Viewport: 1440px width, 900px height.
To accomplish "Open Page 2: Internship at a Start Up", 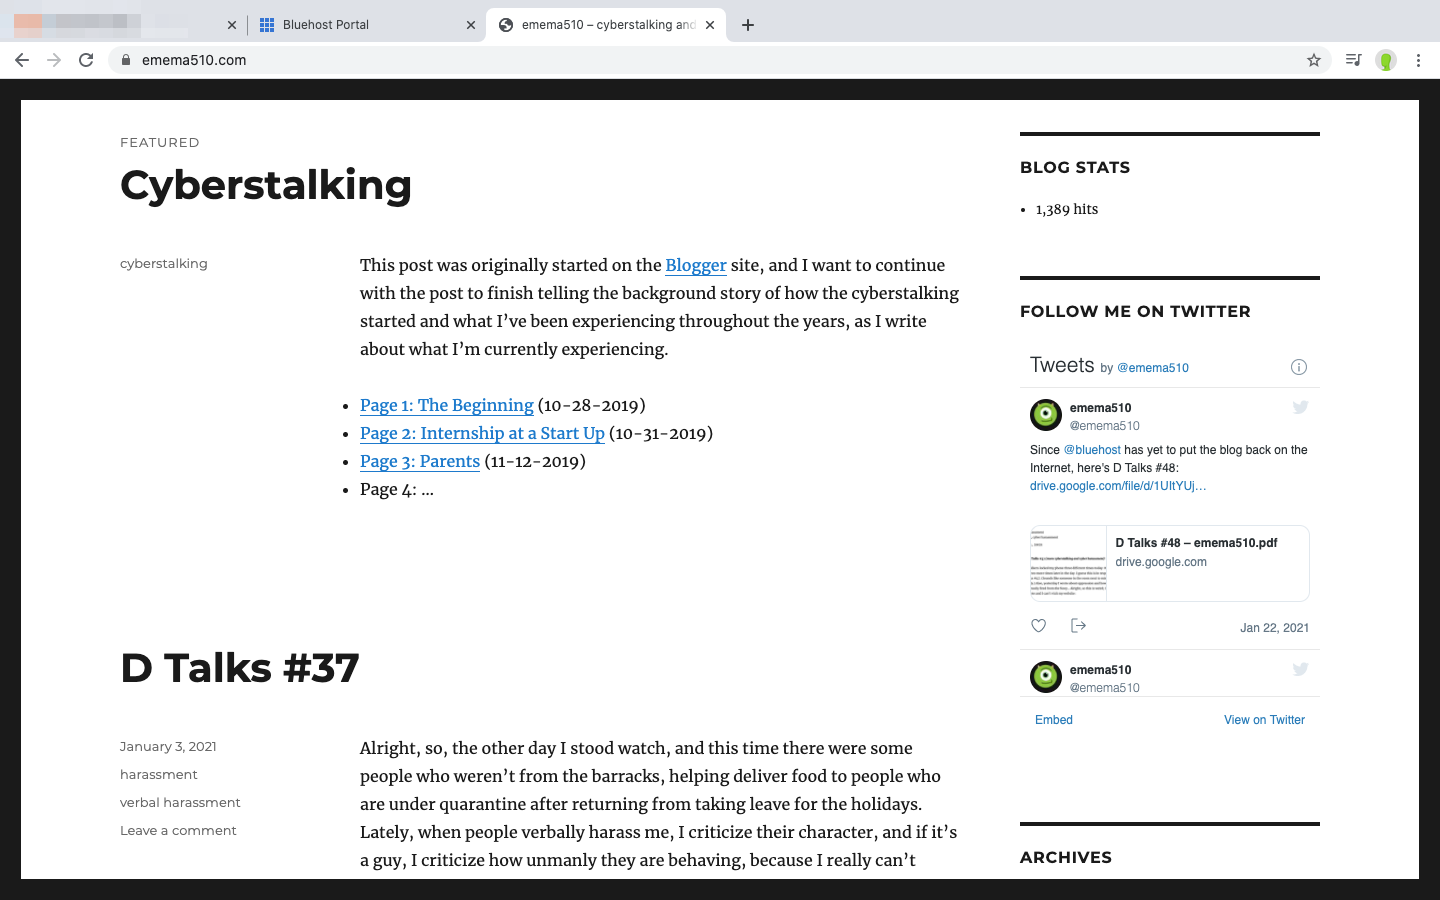I will (x=482, y=433).
